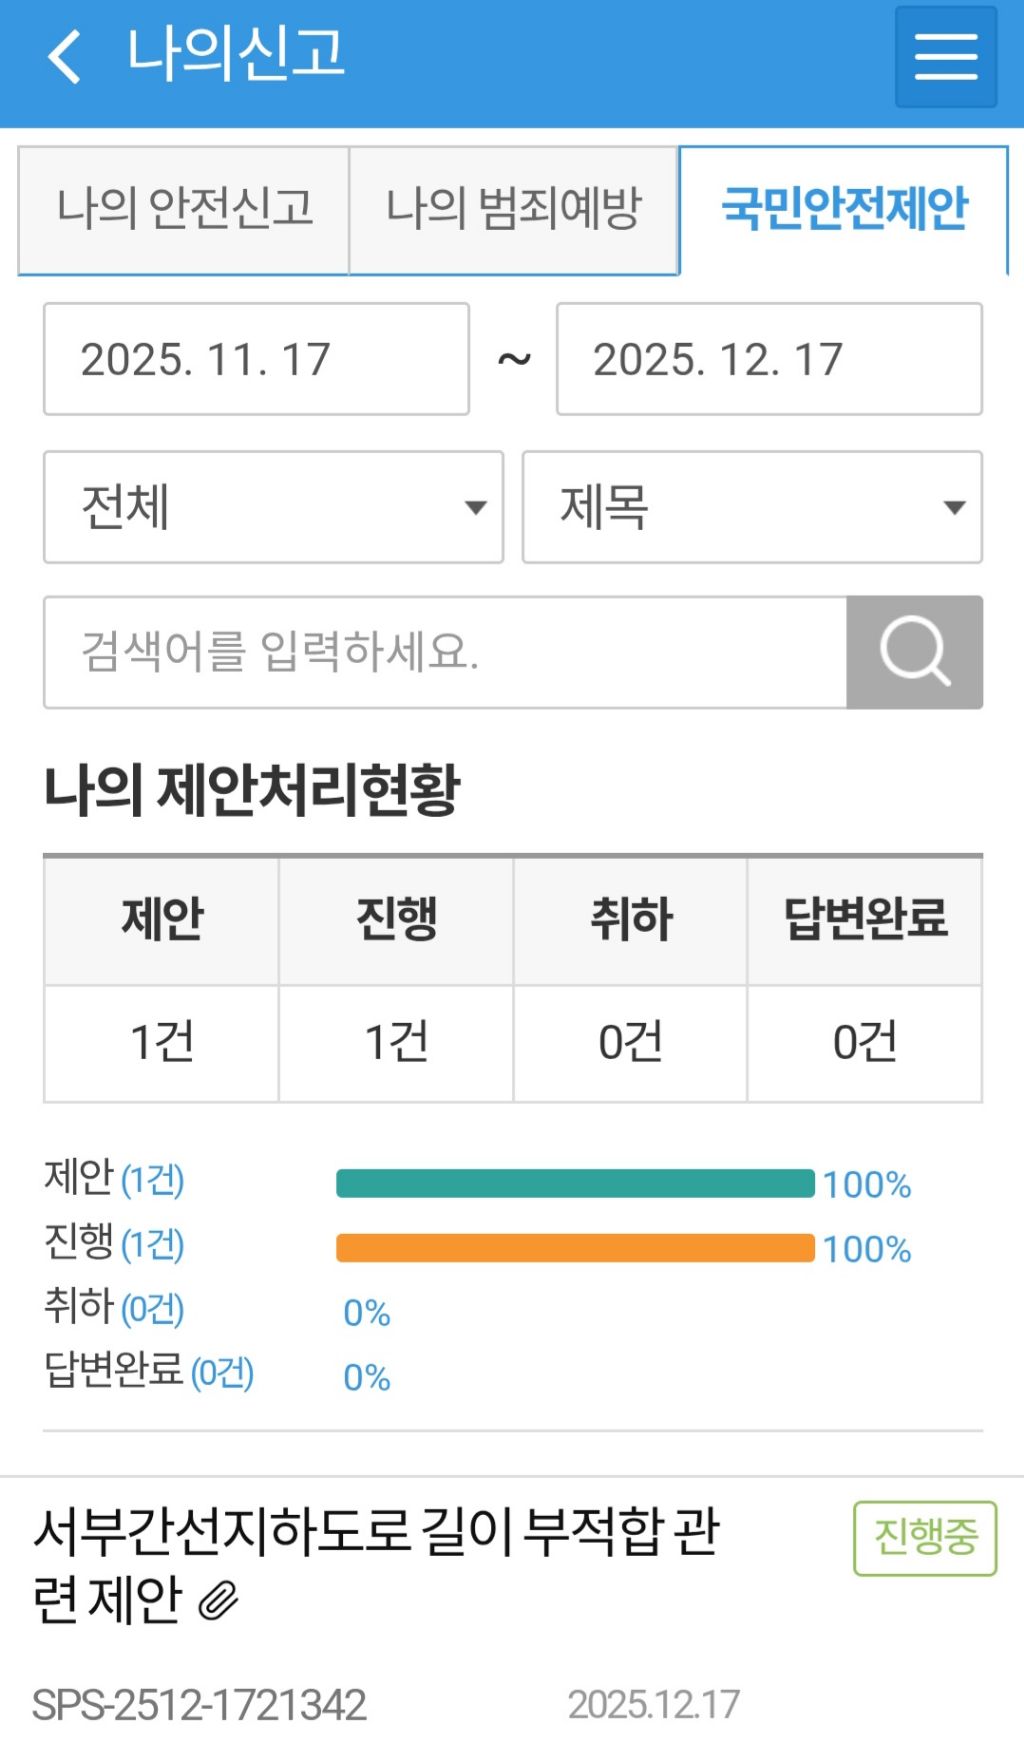Image resolution: width=1024 pixels, height=1761 pixels.
Task: Select the 취하 count cell showing 0건
Action: pyautogui.click(x=629, y=1041)
